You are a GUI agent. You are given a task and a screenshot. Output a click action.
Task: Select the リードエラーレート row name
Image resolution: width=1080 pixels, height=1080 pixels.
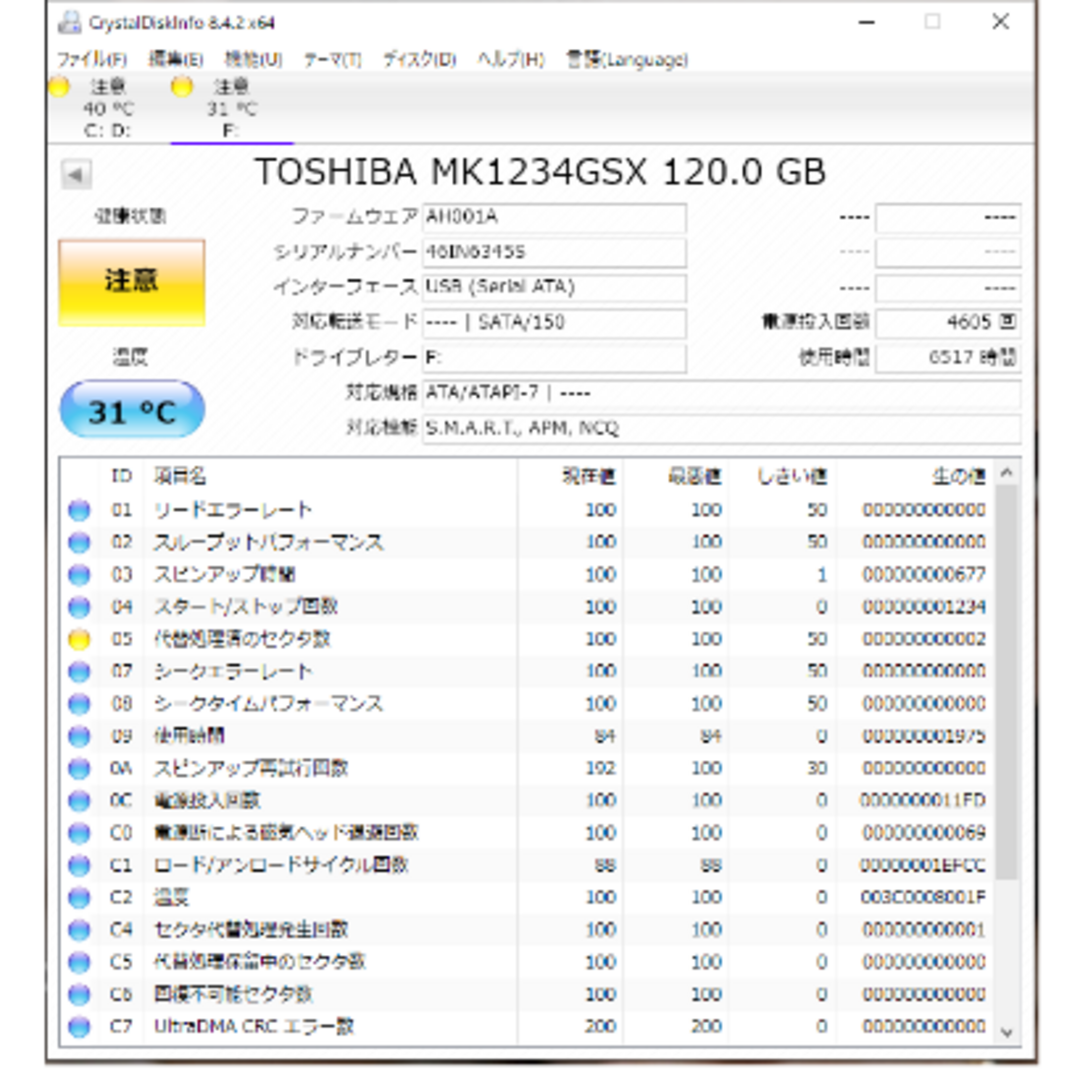click(233, 510)
